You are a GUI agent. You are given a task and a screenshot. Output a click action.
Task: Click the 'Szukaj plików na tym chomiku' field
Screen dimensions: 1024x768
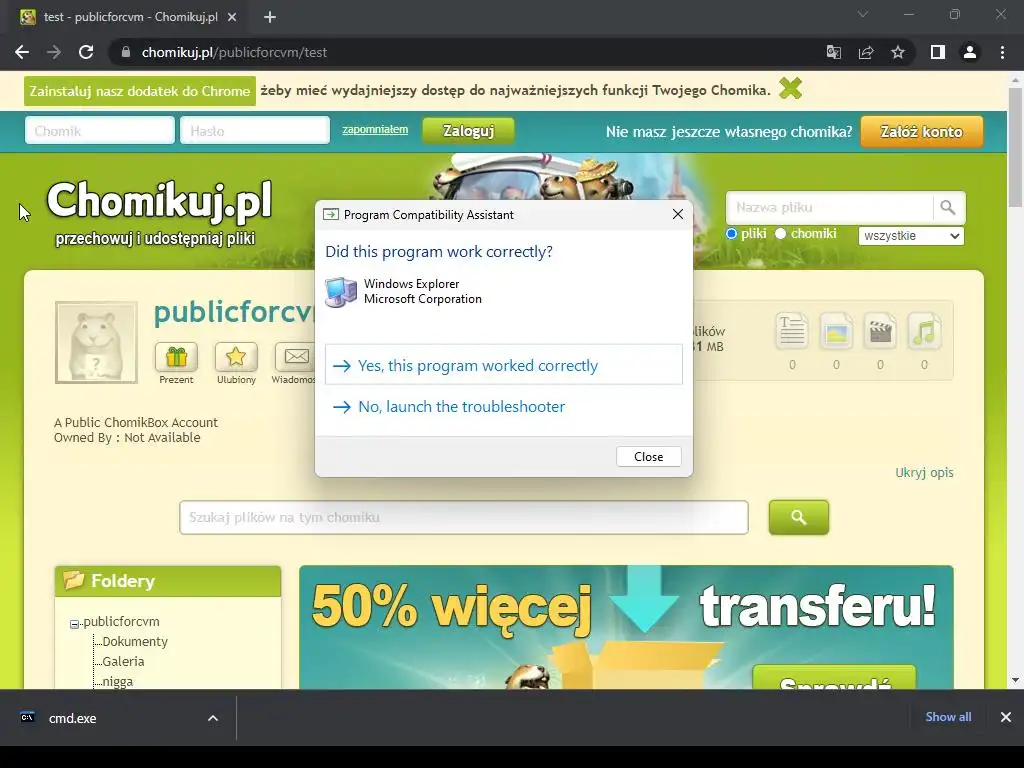pyautogui.click(x=464, y=517)
